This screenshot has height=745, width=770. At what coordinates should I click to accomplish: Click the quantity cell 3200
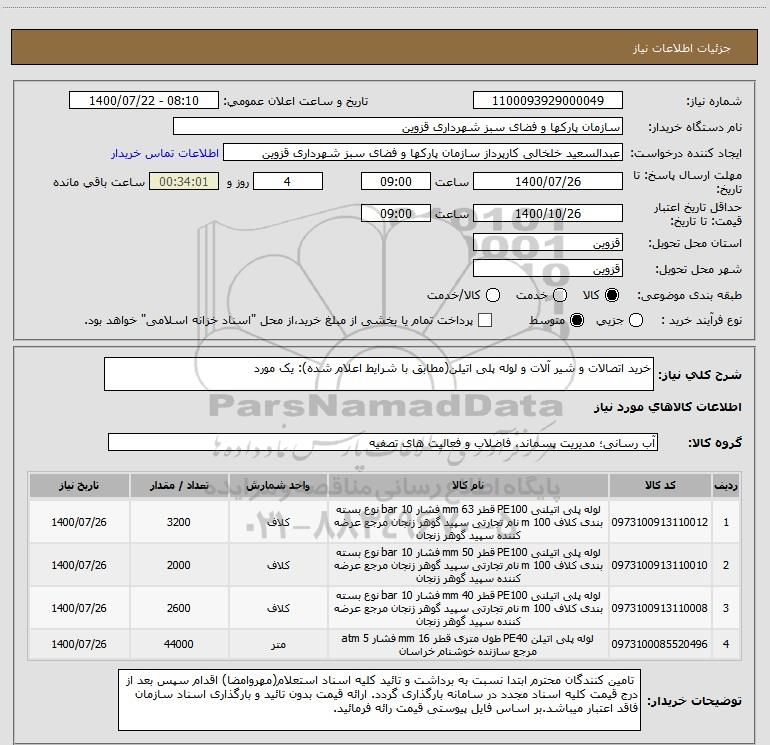tap(179, 522)
